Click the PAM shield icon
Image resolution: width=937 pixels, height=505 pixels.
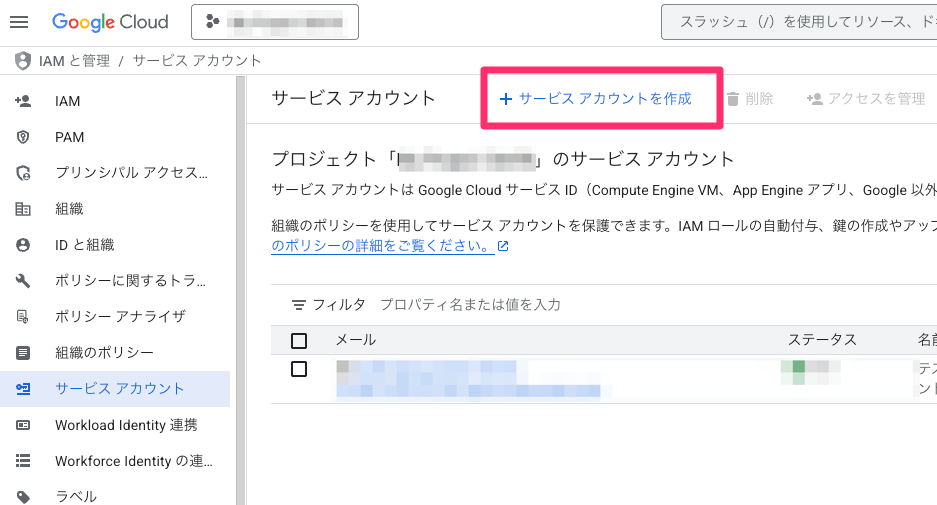click(23, 137)
